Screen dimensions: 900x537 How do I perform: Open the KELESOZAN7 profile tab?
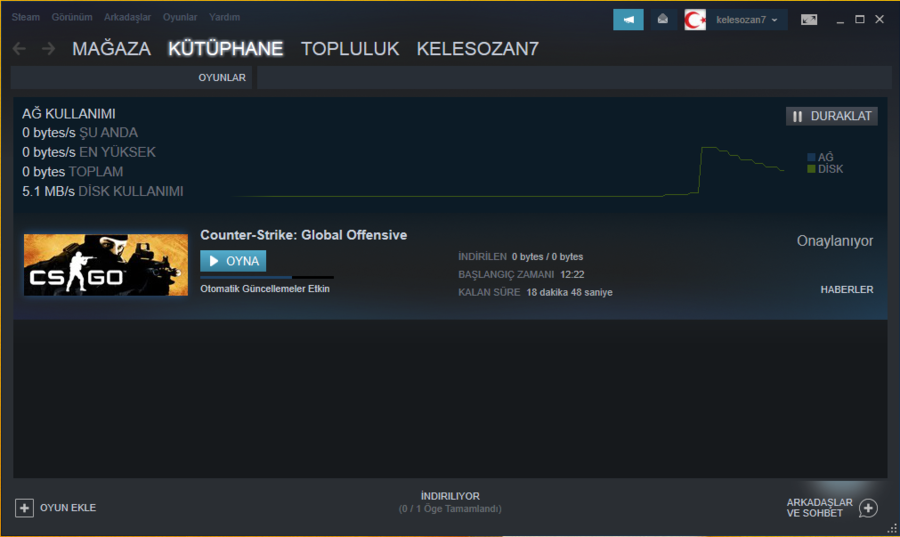478,49
